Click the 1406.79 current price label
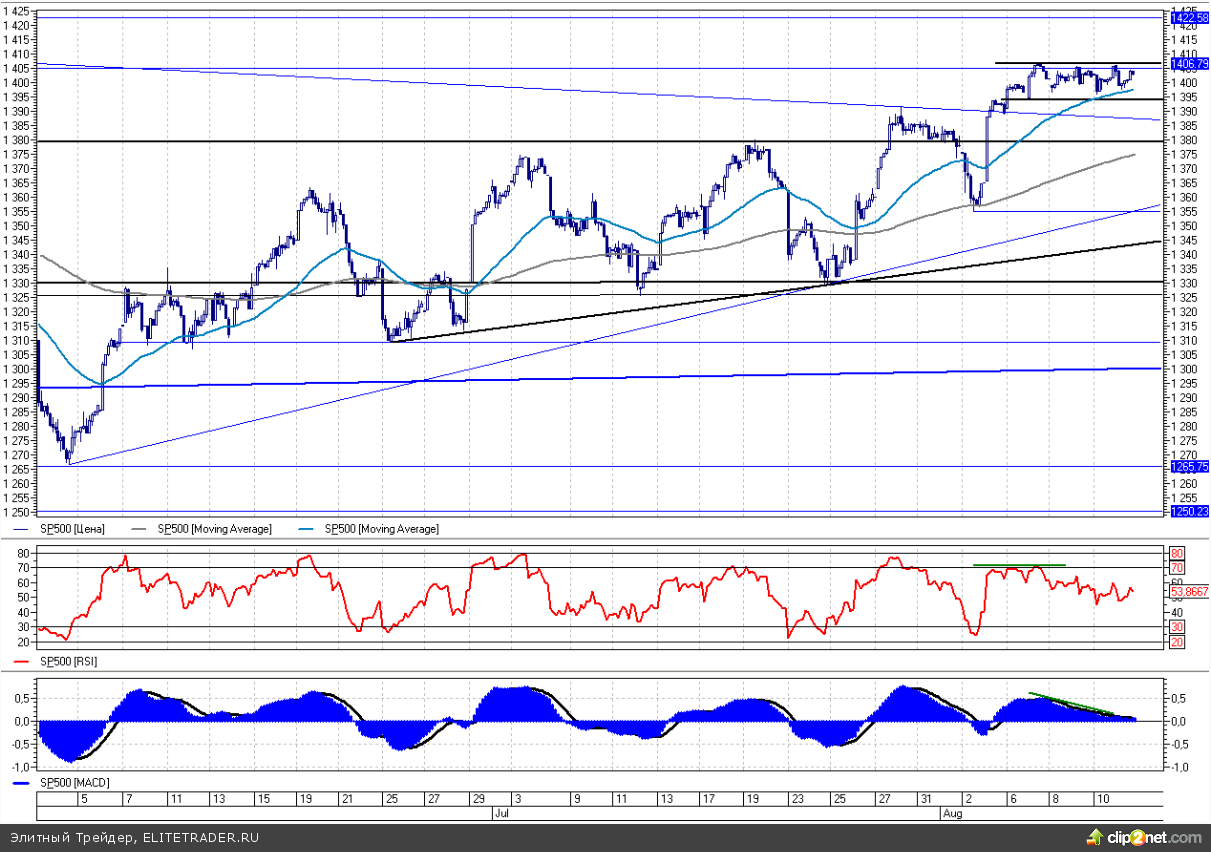Image resolution: width=1211 pixels, height=852 pixels. coord(1189,63)
